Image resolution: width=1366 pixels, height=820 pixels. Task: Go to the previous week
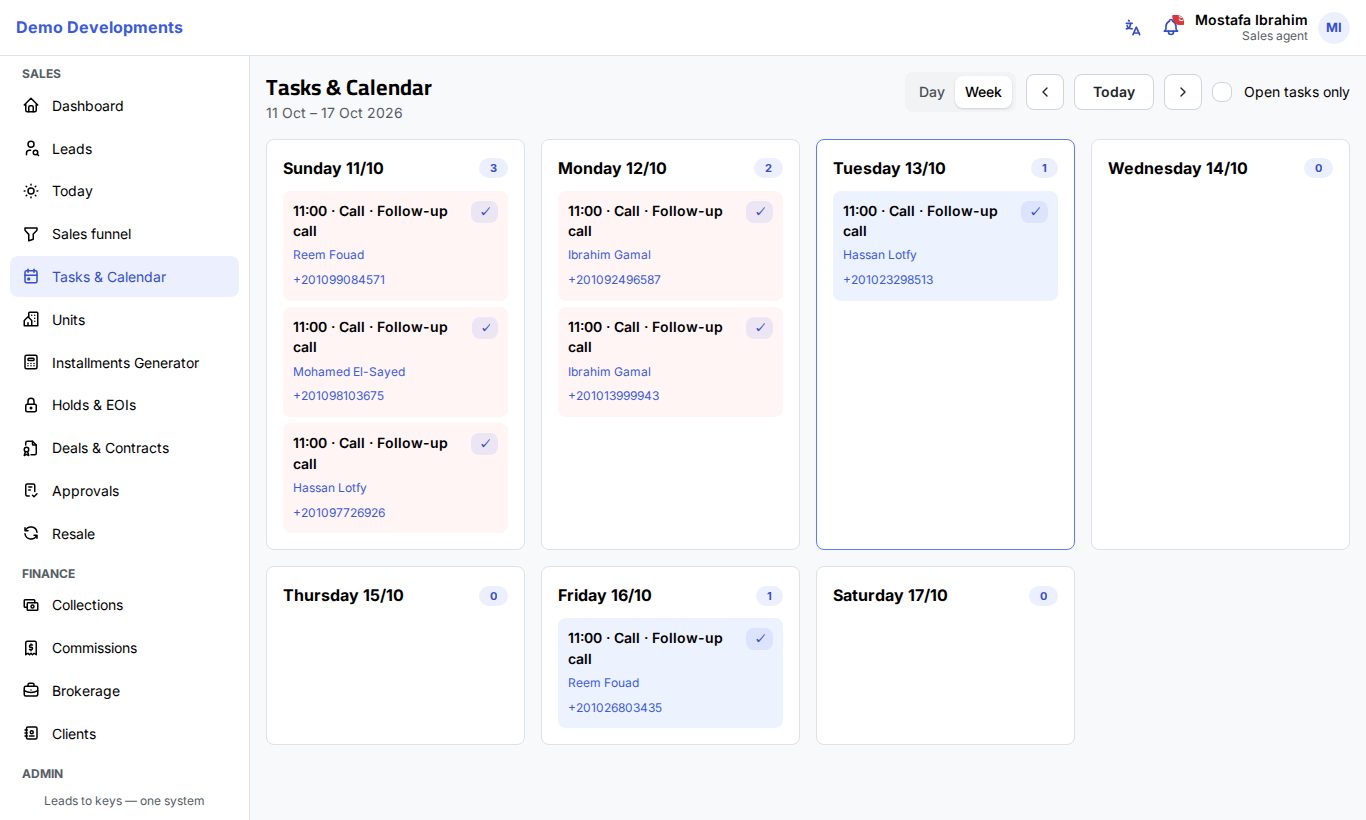coord(1045,92)
